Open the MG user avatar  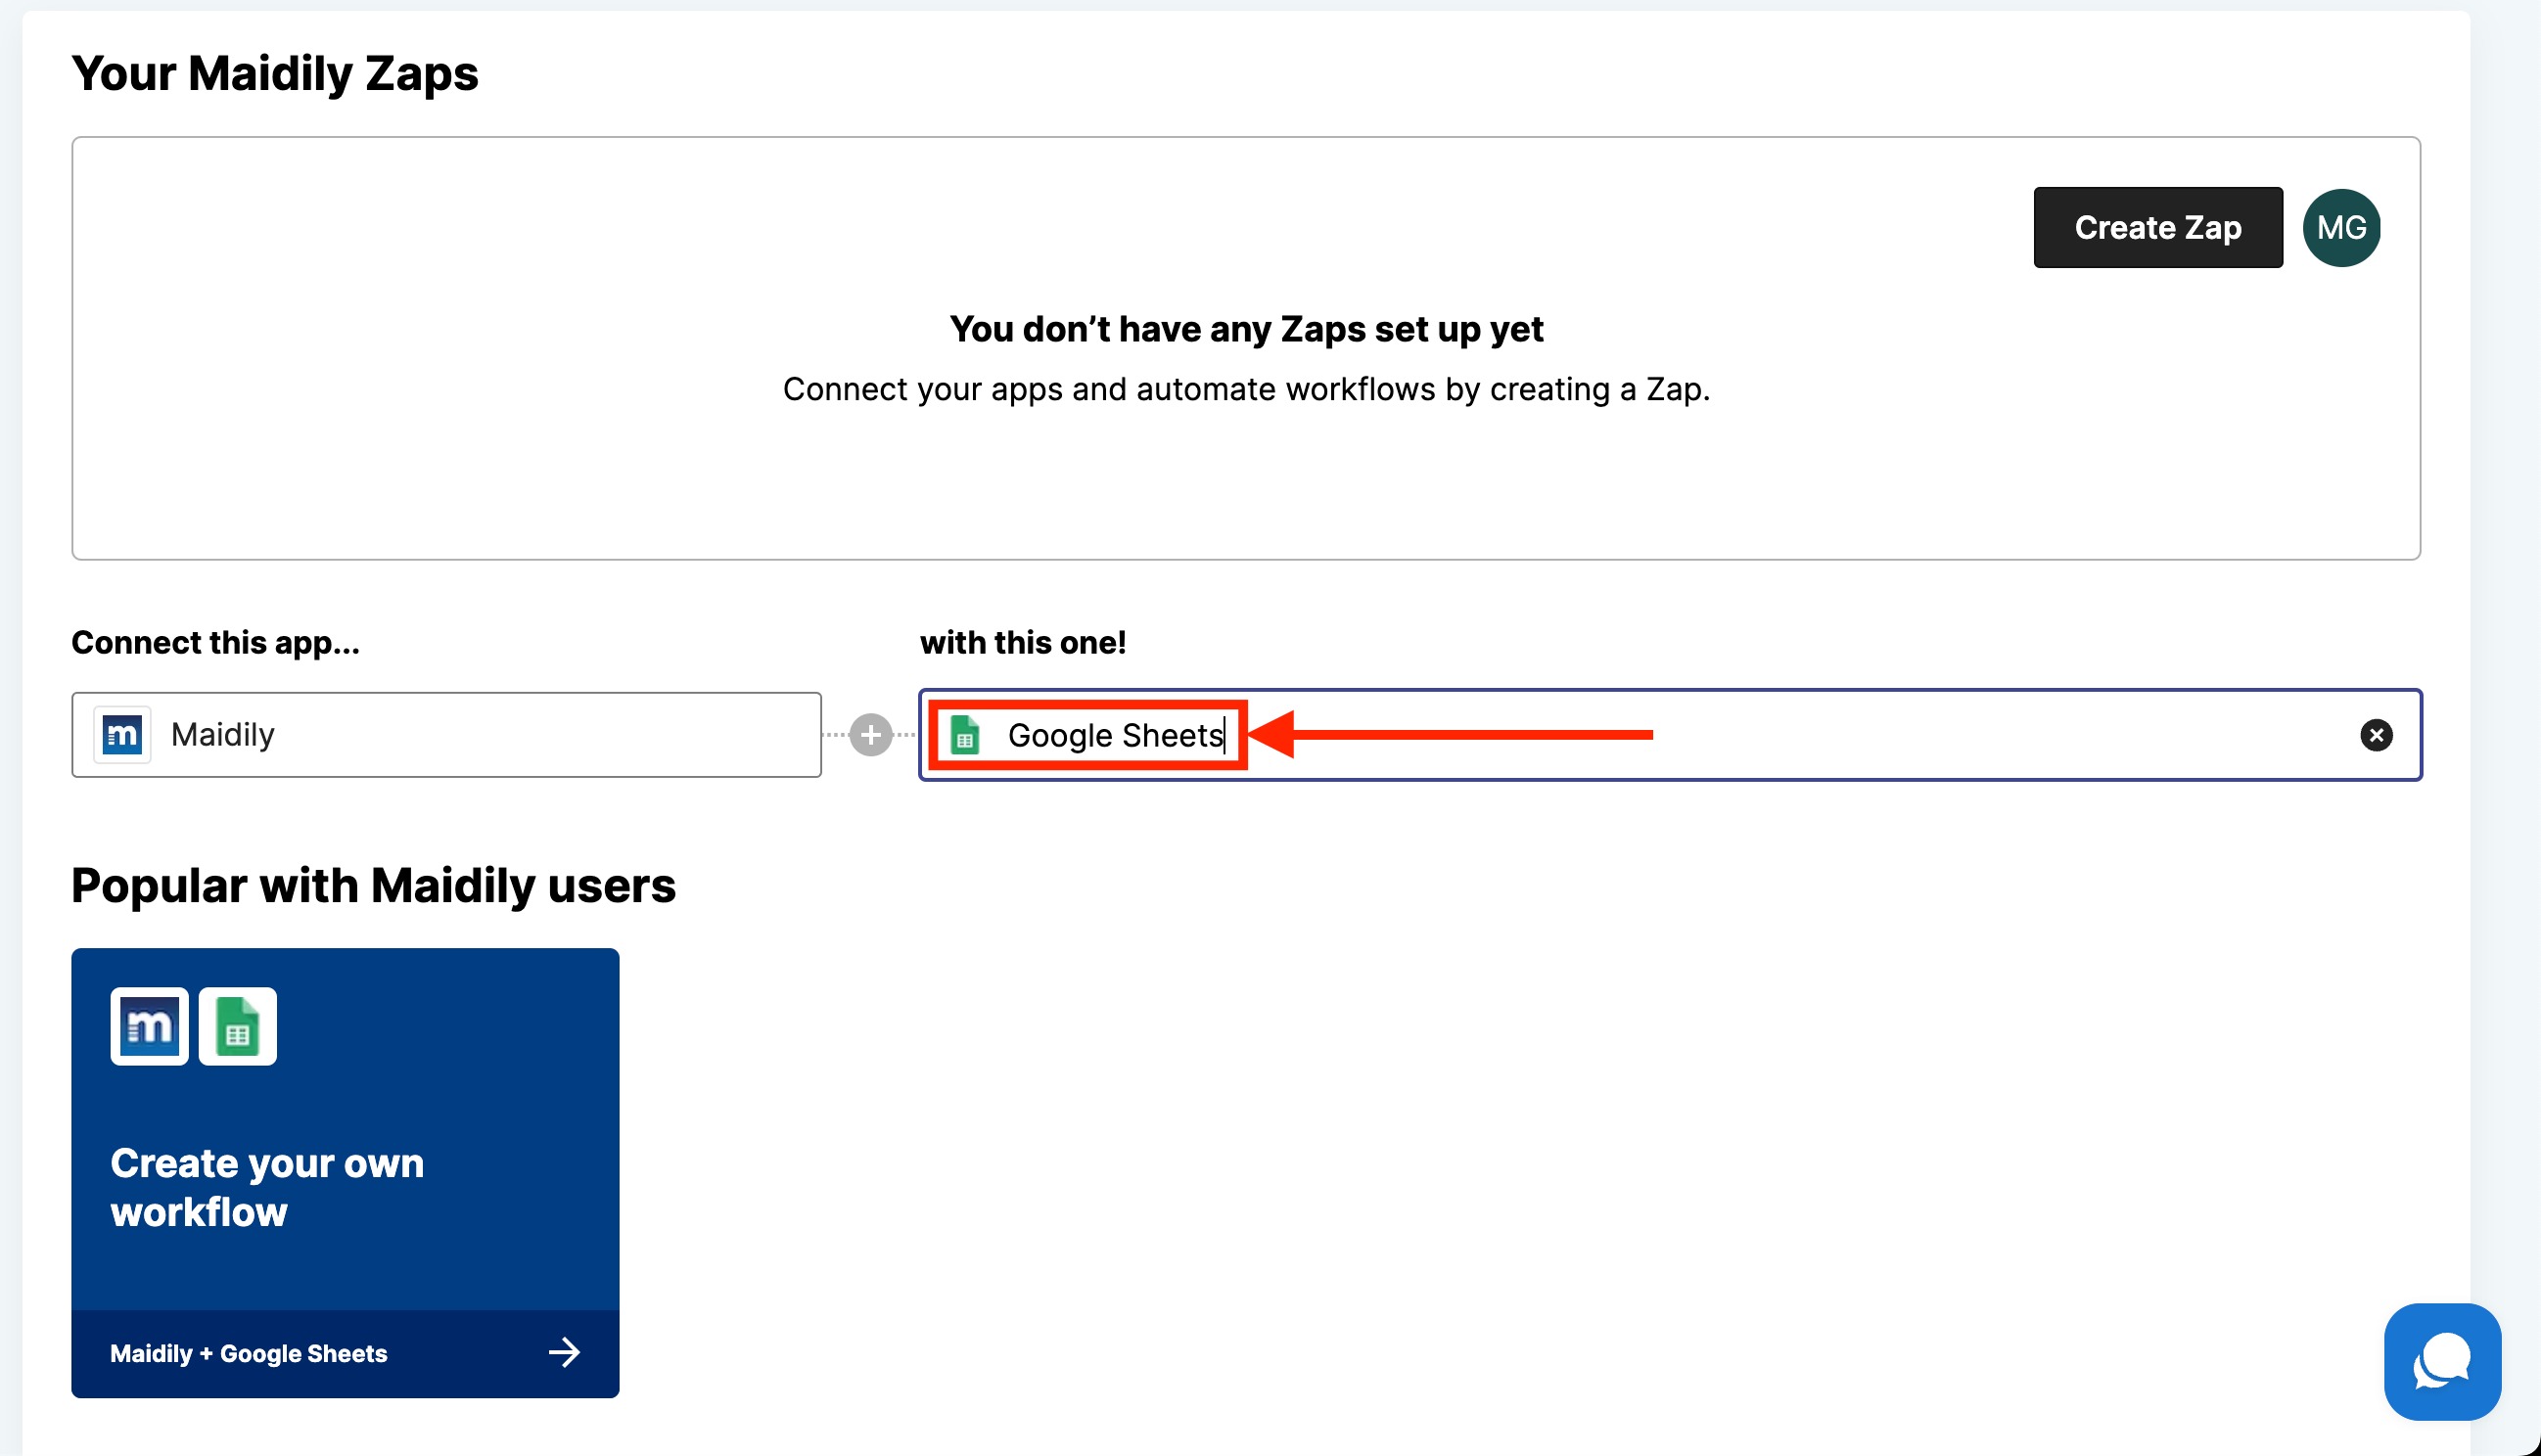click(x=2340, y=228)
